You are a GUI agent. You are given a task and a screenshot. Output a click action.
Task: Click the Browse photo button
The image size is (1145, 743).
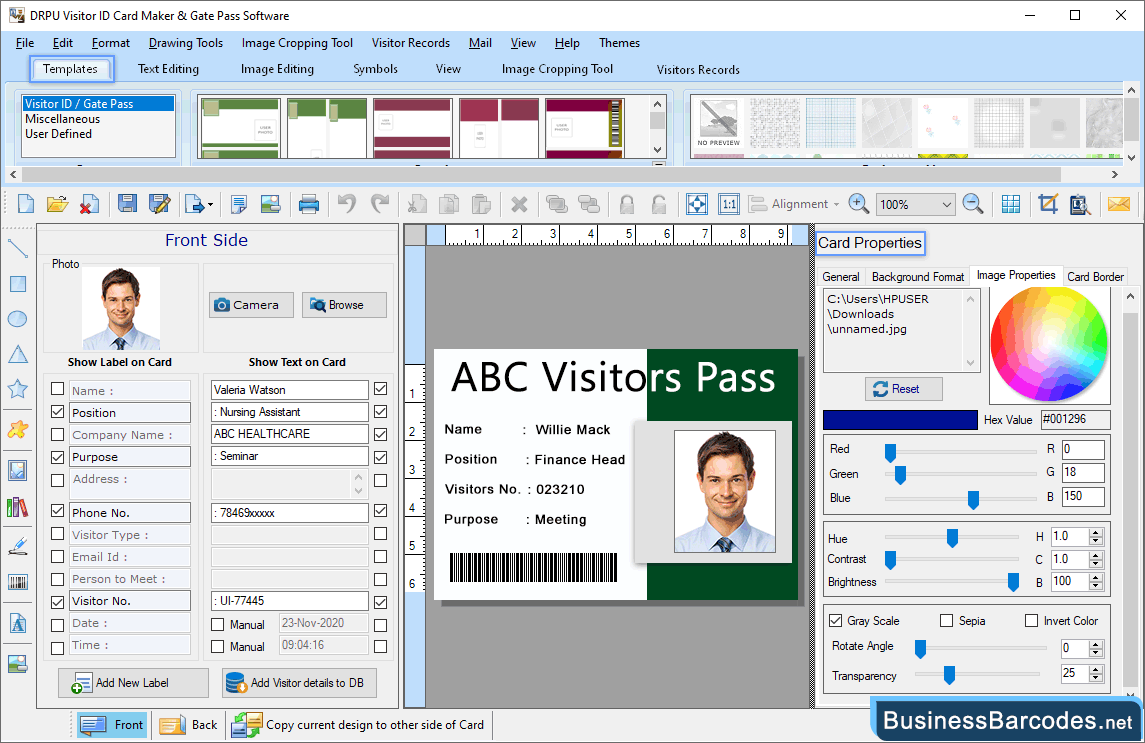344,305
